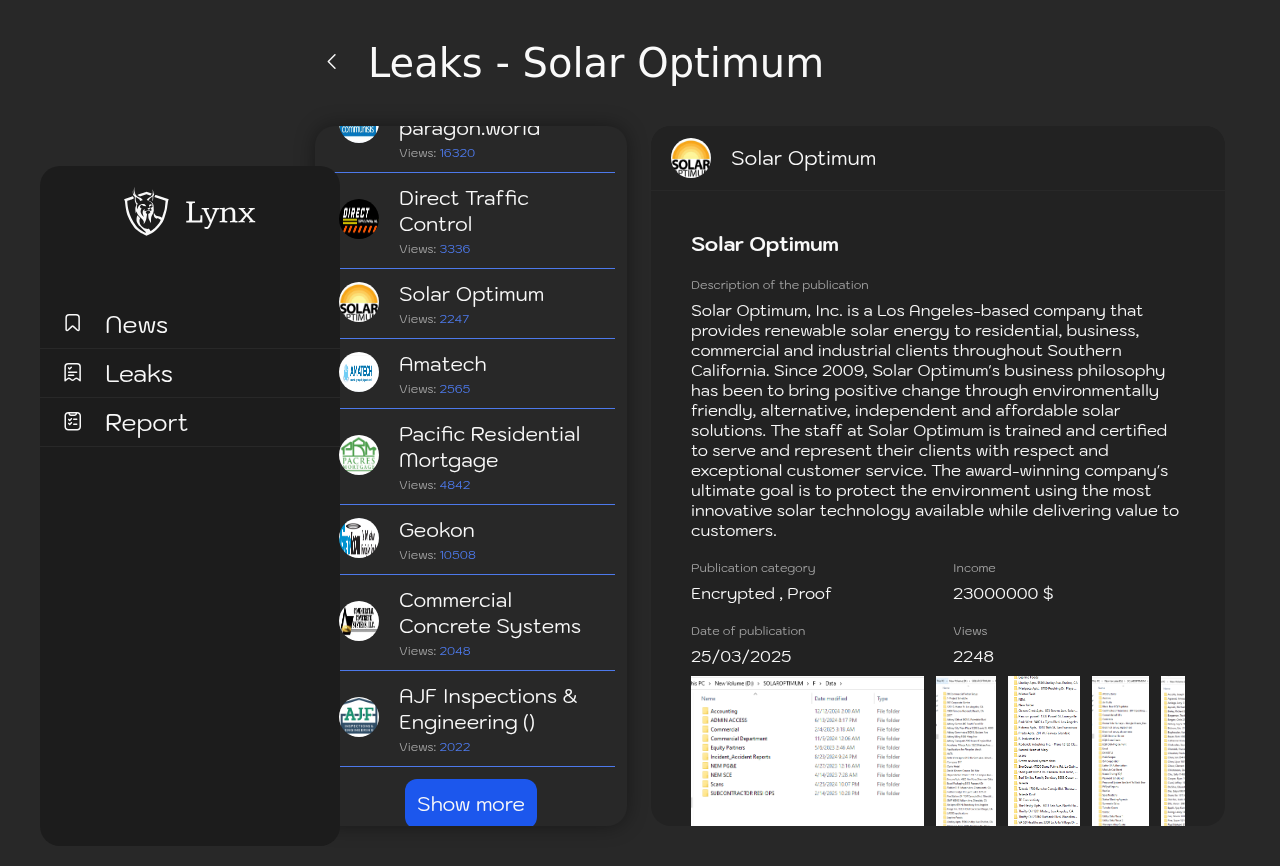Viewport: 1280px width, 866px height.
Task: Click the Encrypted , Proof category value
Action: [761, 593]
